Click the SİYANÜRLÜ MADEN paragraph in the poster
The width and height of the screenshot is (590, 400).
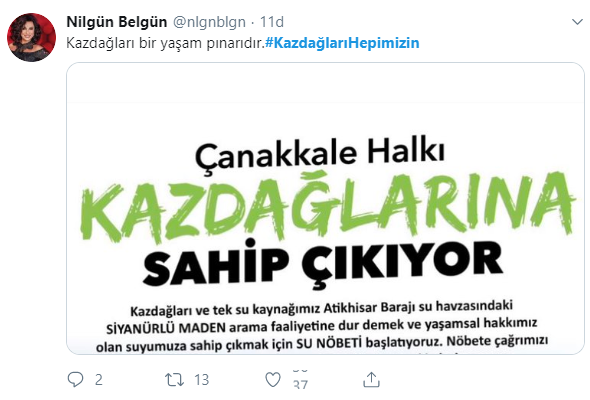click(322, 325)
